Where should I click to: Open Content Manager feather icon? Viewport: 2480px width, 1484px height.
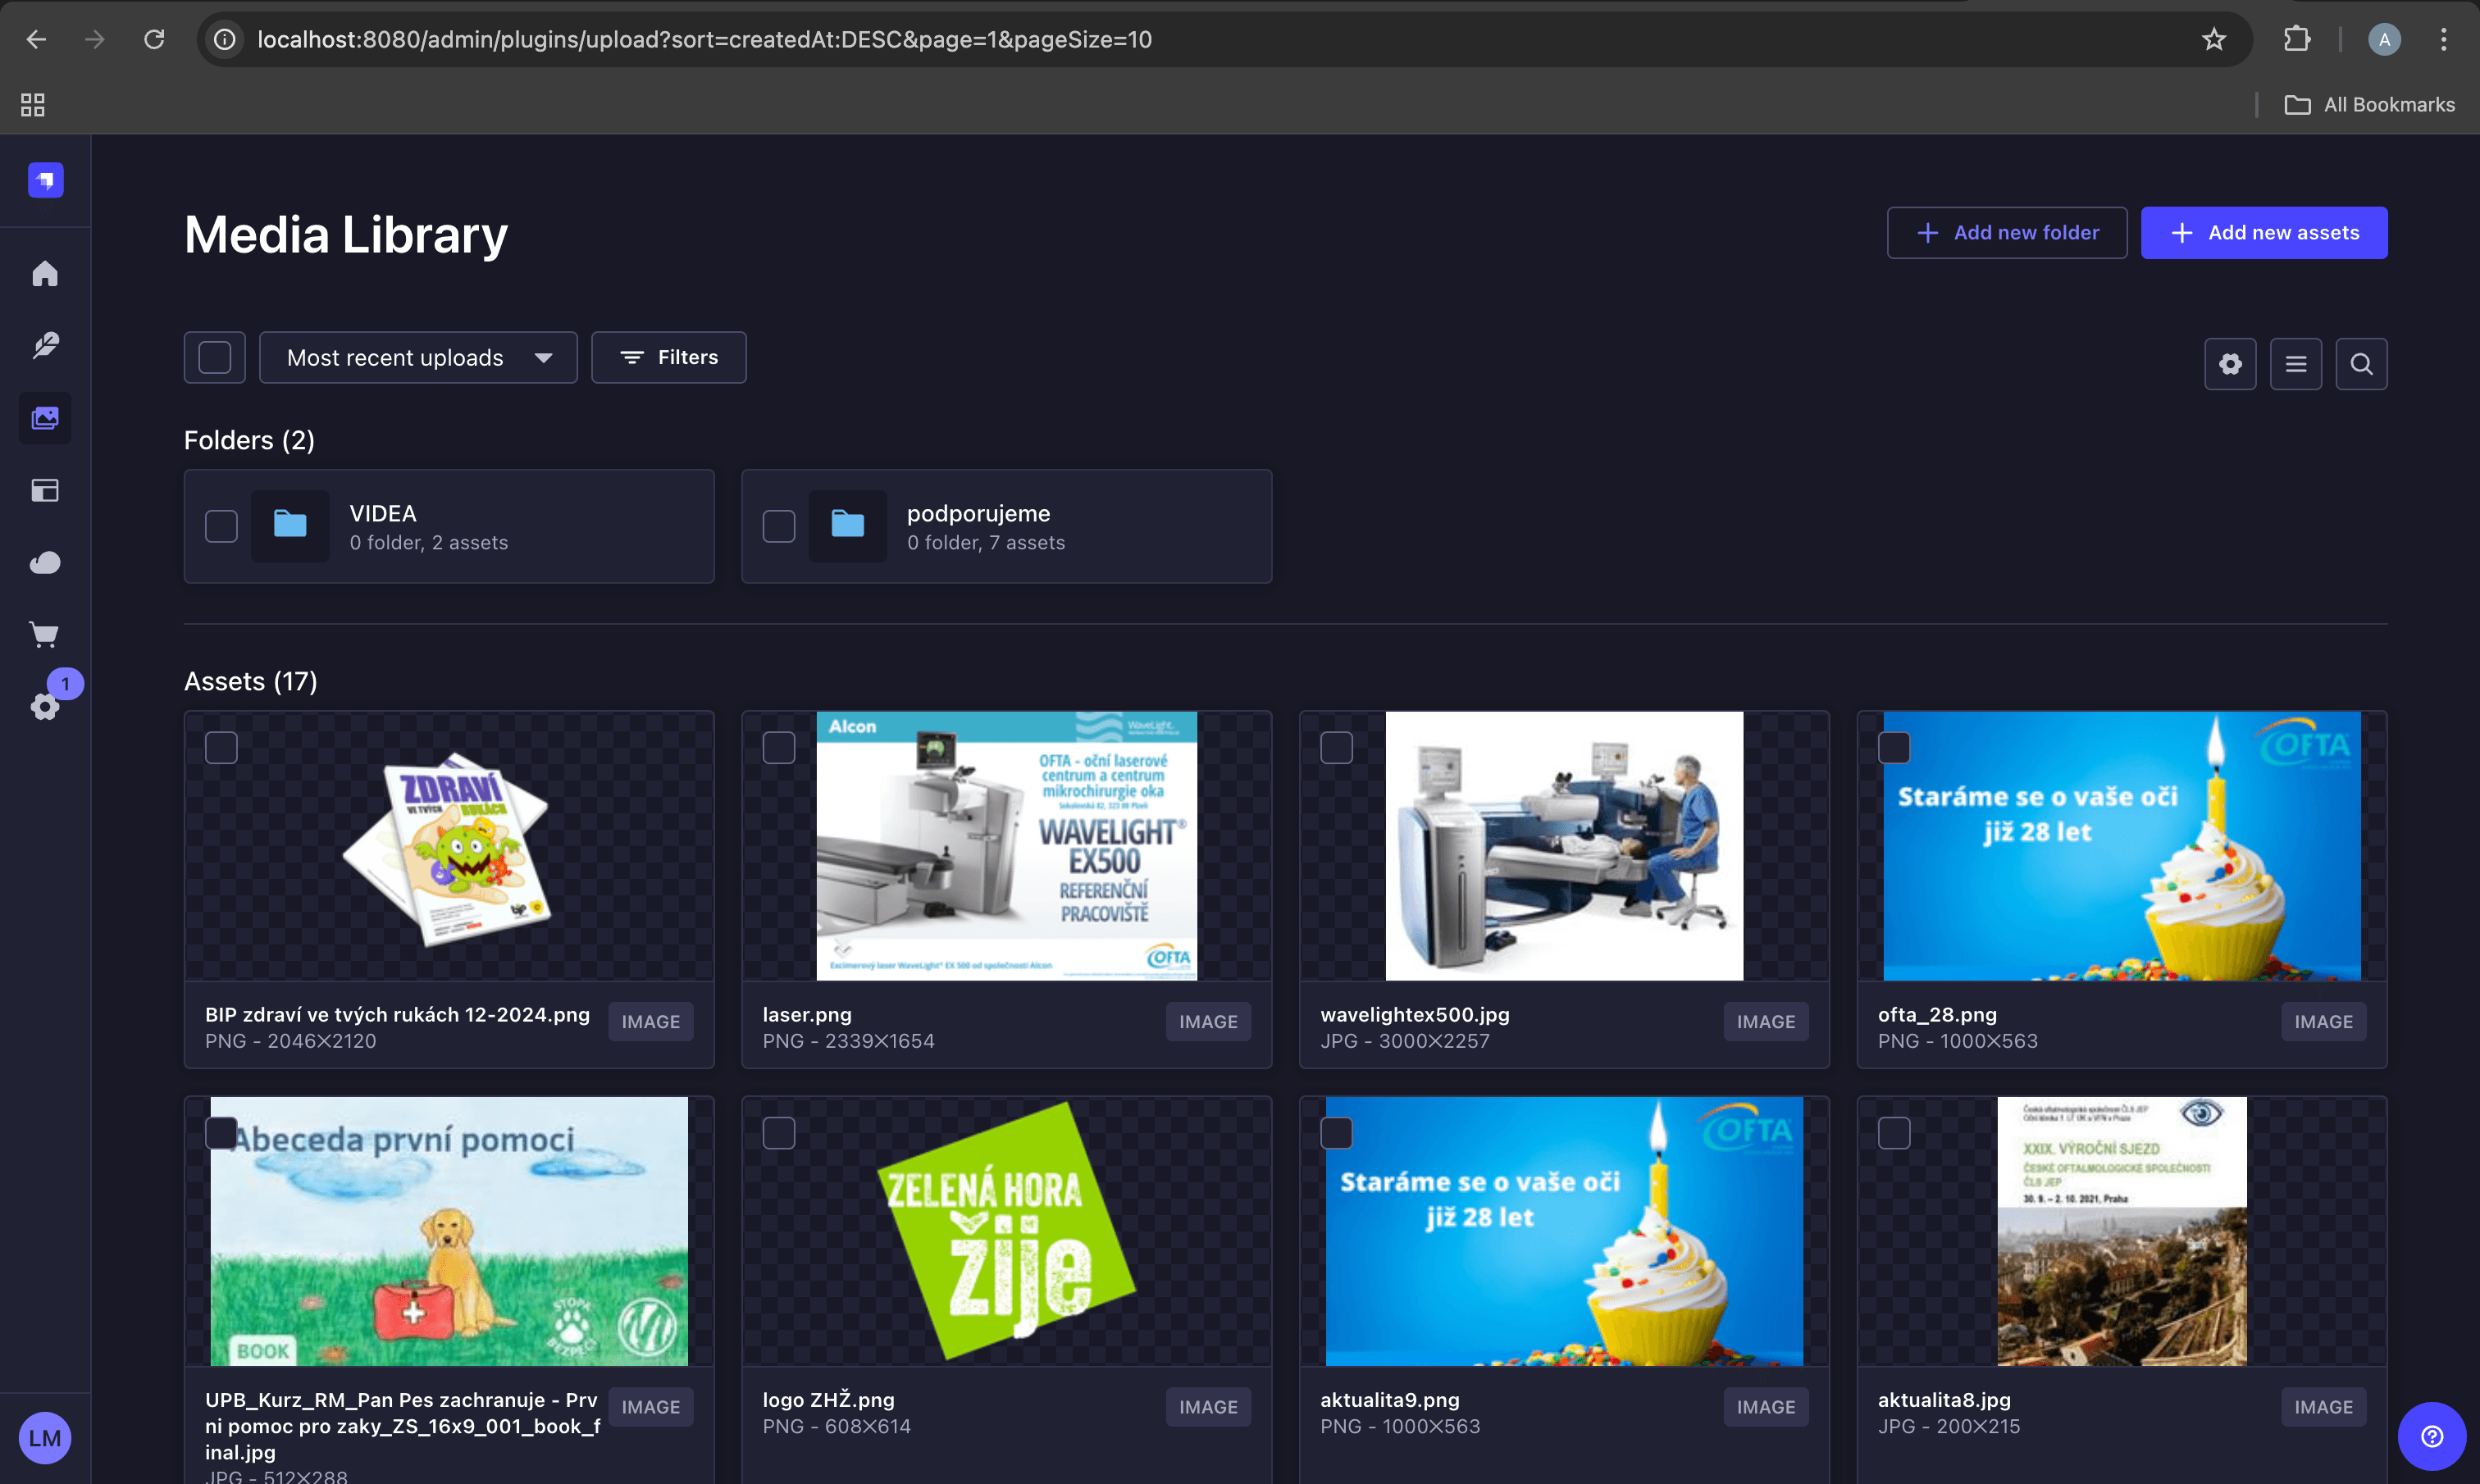click(x=45, y=345)
